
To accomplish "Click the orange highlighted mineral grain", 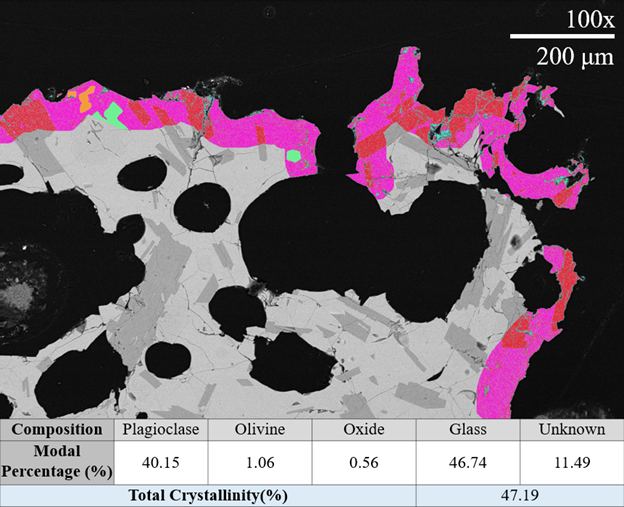I will (x=86, y=99).
